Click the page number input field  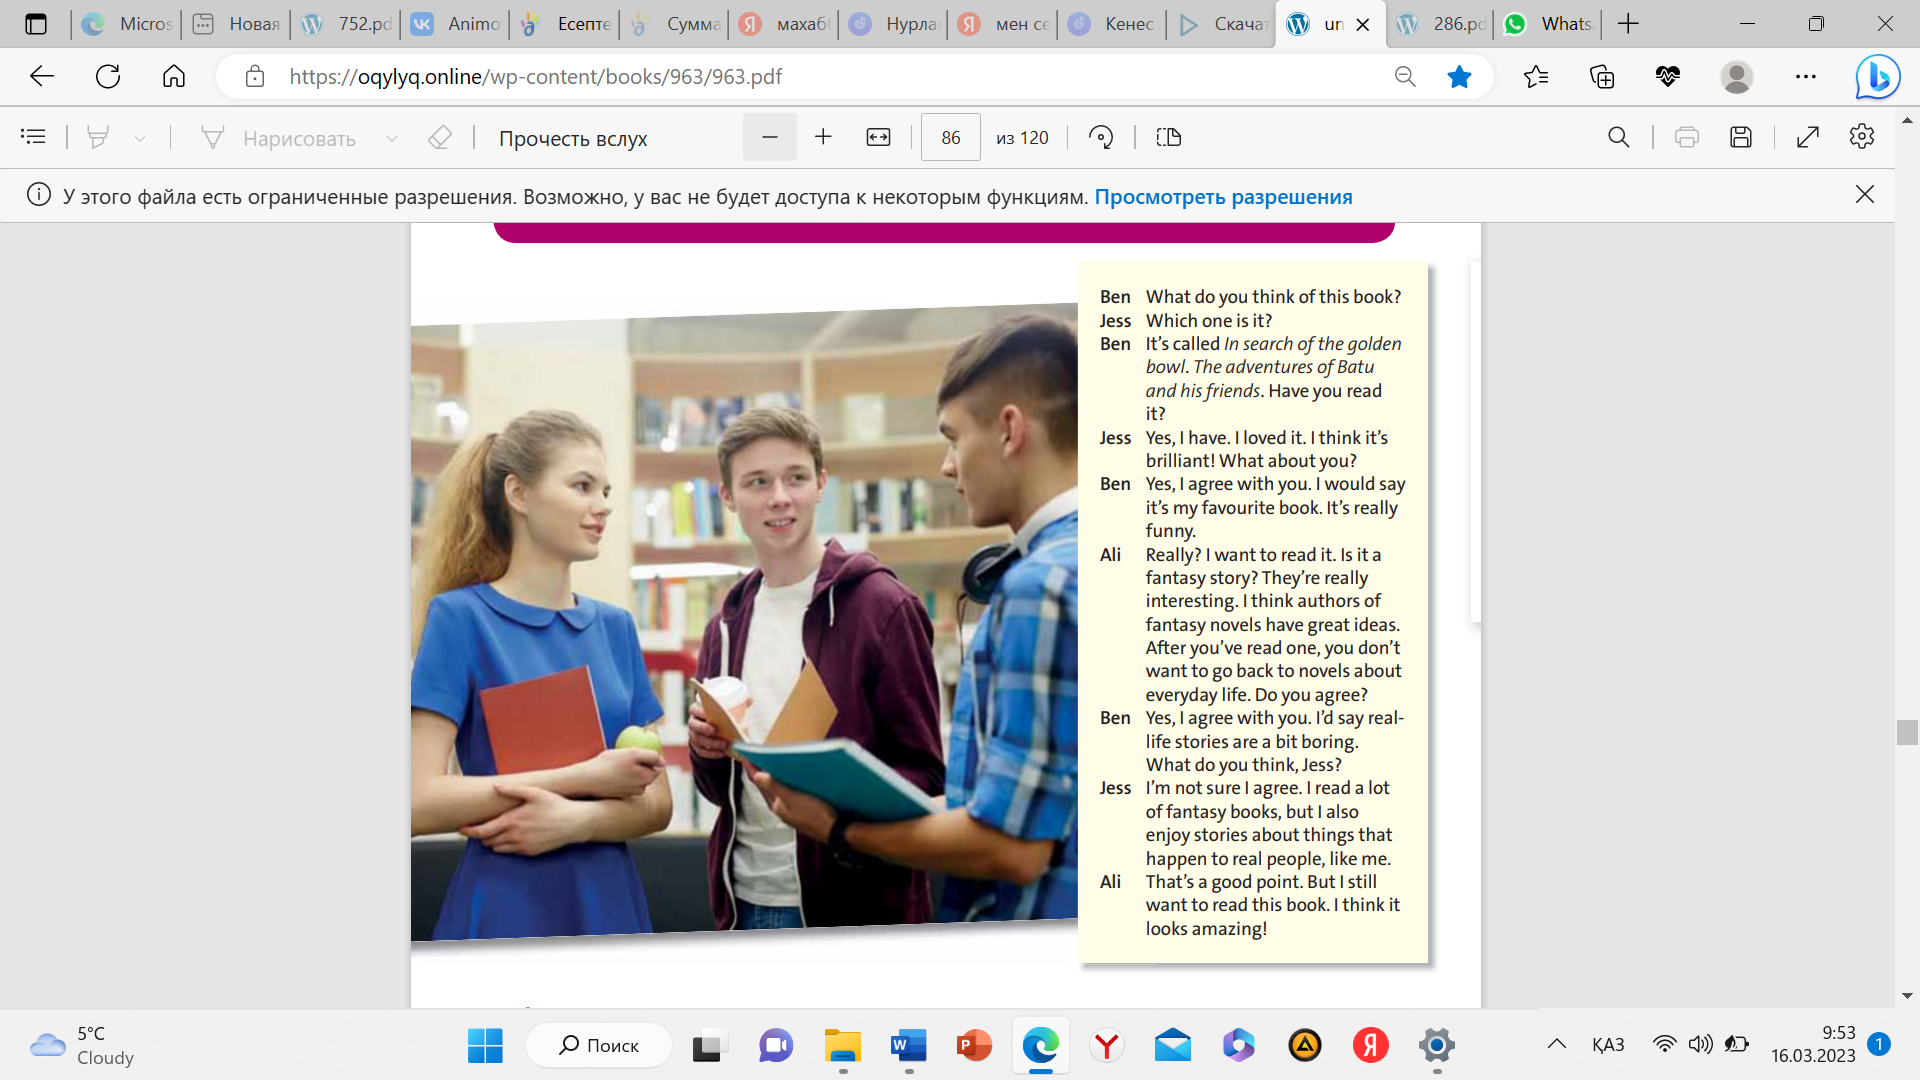(x=950, y=138)
